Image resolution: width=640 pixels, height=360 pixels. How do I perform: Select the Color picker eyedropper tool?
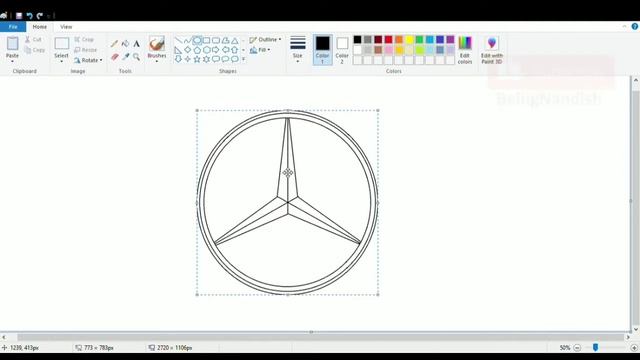(x=125, y=57)
